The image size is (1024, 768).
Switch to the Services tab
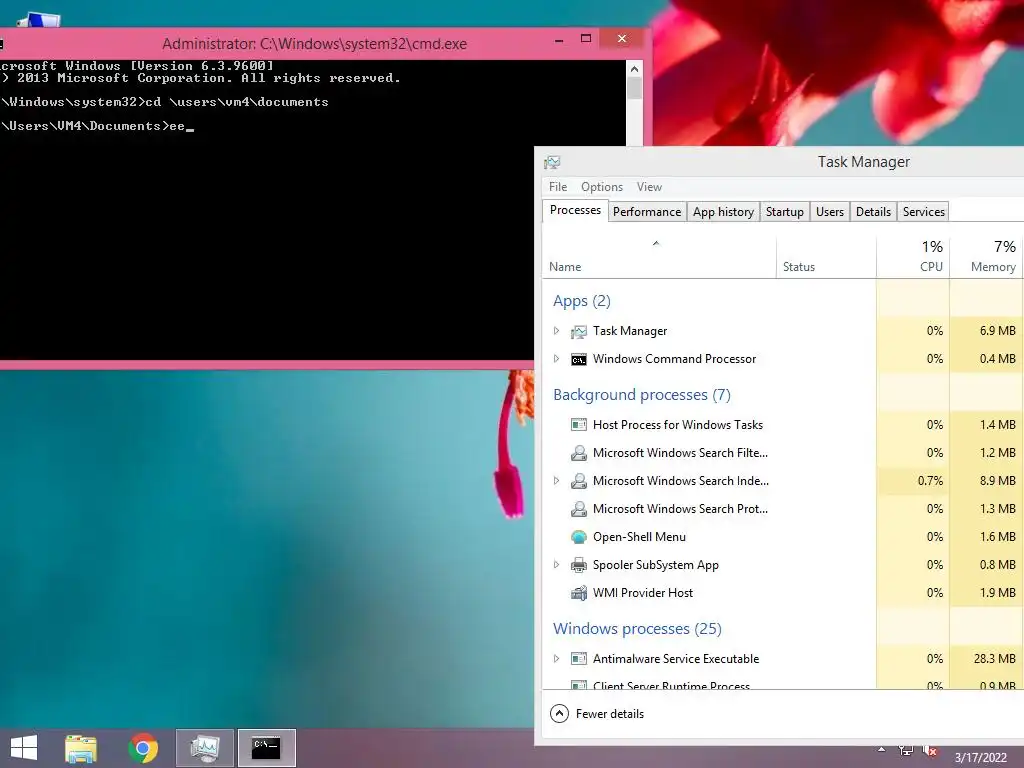923,212
